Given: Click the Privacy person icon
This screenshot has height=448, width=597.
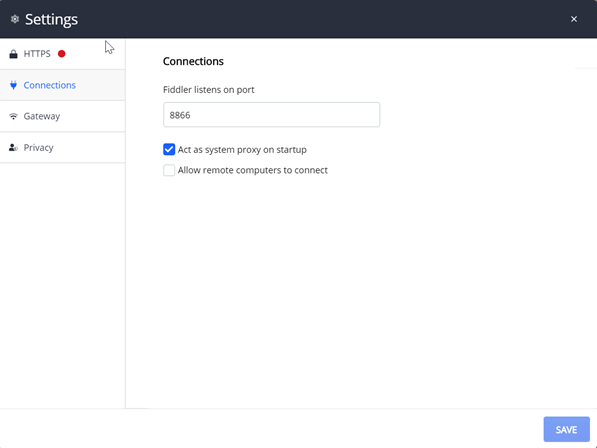Looking at the screenshot, I should 13,147.
